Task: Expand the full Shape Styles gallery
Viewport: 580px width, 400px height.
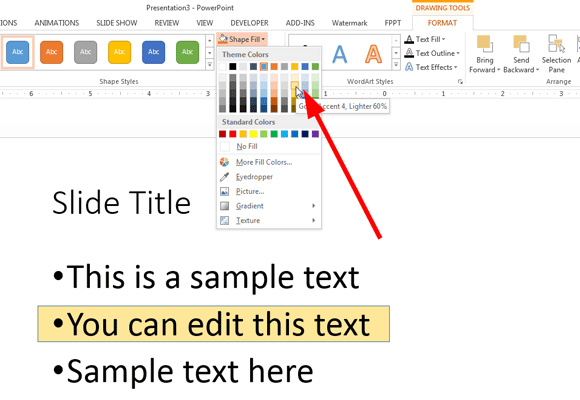Action: pyautogui.click(x=209, y=65)
